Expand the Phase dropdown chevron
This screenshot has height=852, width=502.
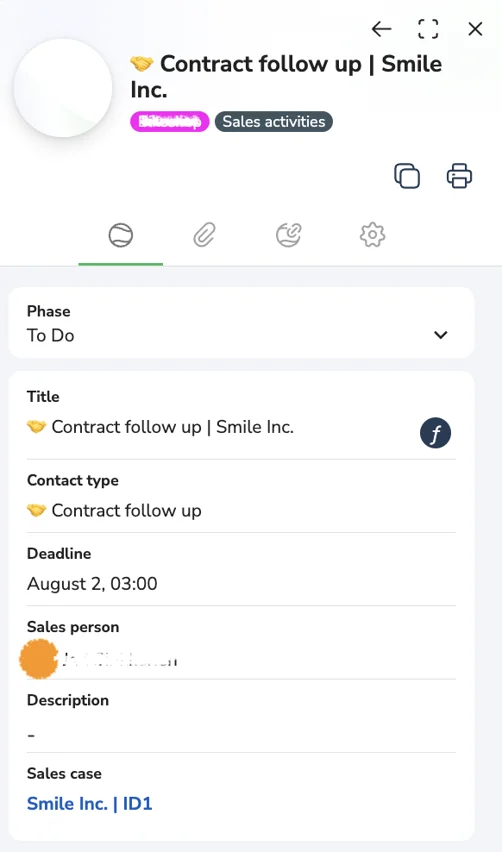(x=441, y=335)
